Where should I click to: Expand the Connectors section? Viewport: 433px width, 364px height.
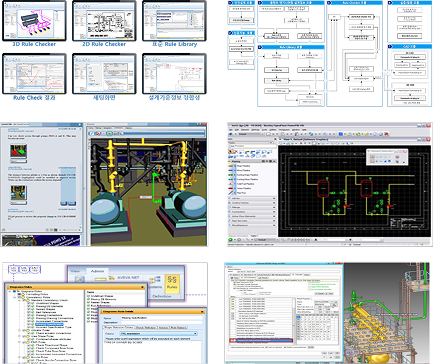252,212
